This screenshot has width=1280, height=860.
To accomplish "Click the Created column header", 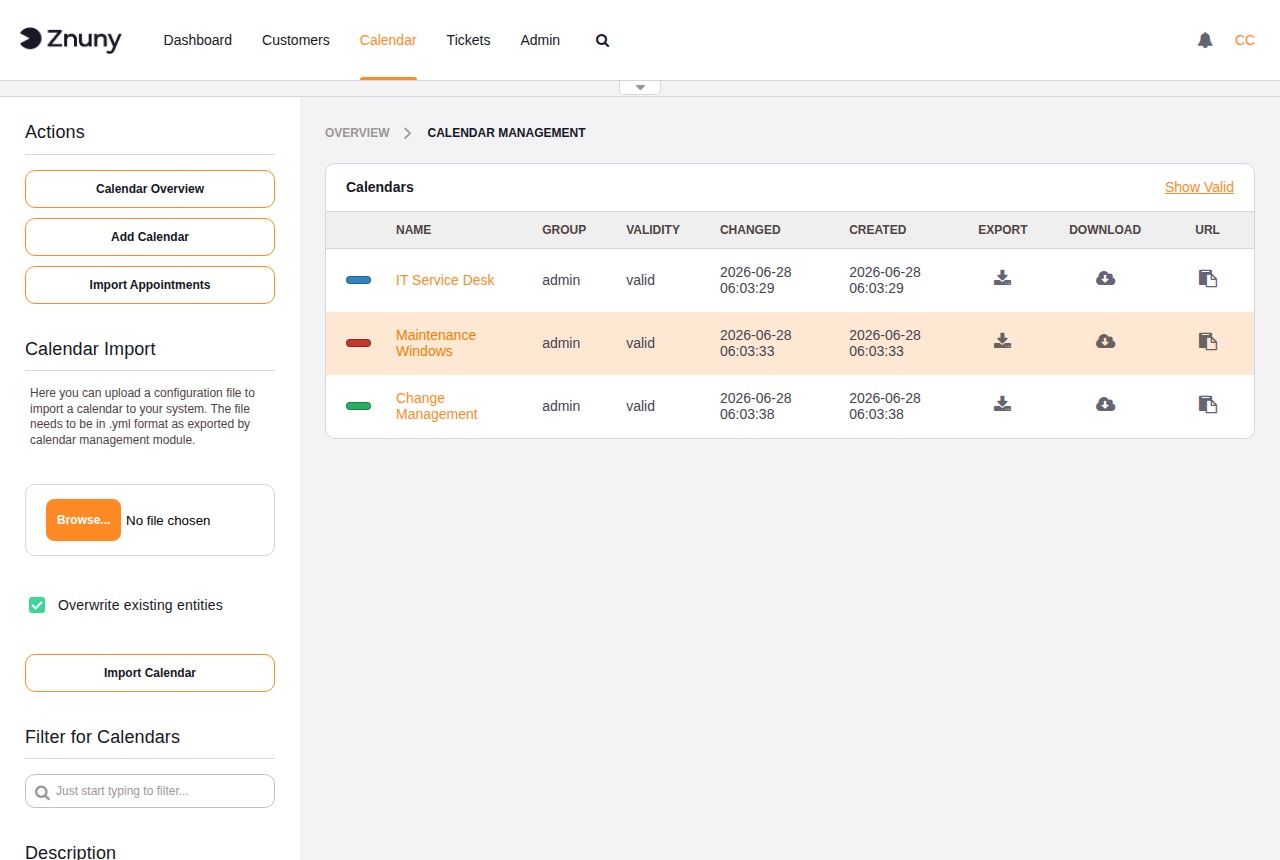I will [x=878, y=230].
